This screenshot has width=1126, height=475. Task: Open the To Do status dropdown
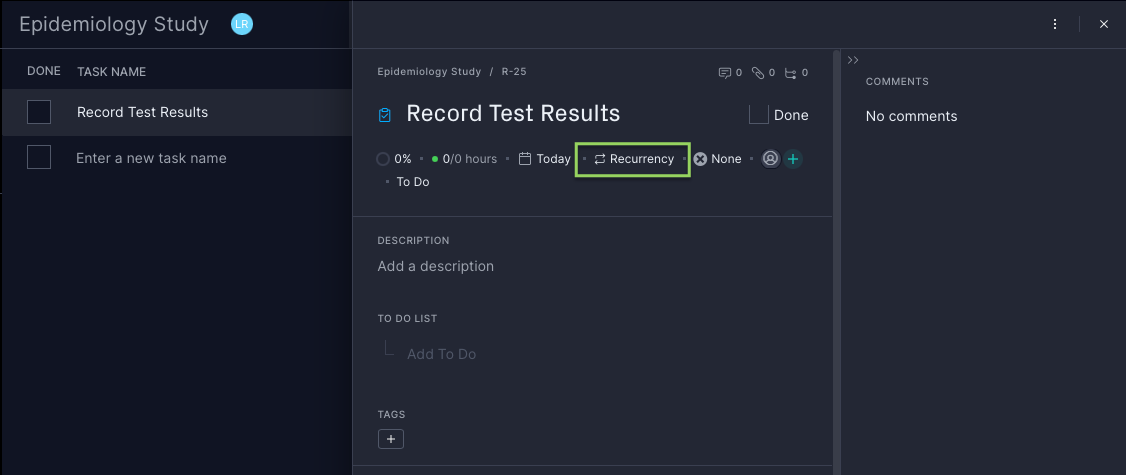tap(412, 182)
